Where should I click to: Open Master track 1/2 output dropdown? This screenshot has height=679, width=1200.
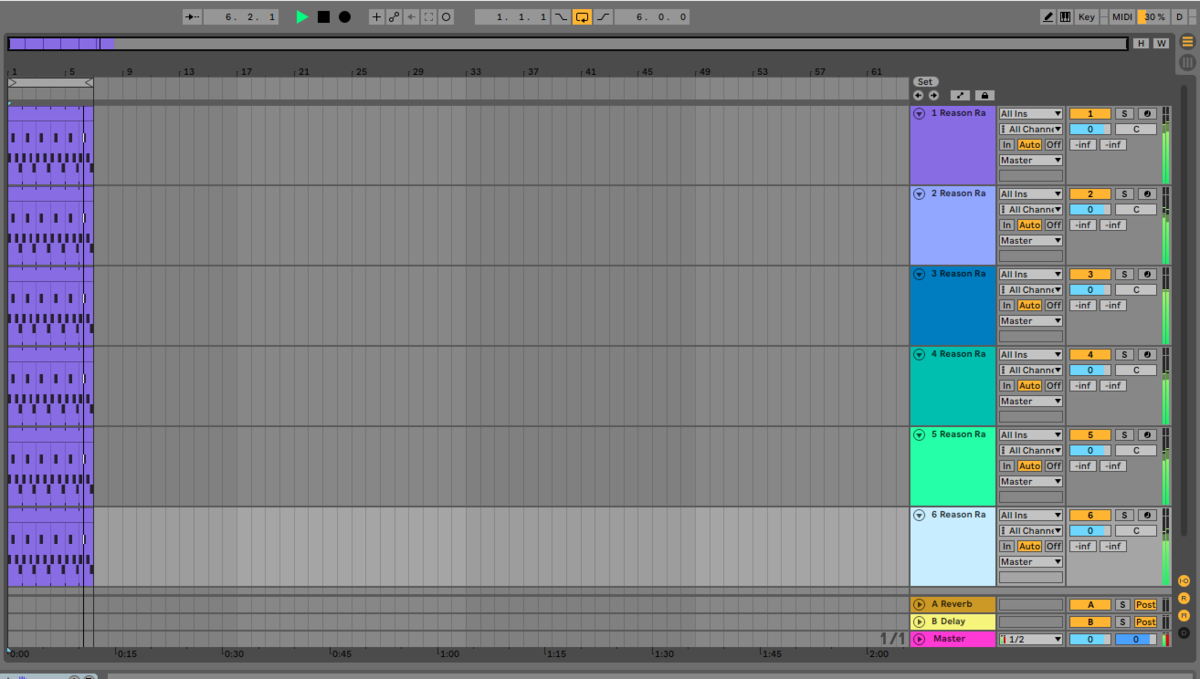coord(1031,639)
